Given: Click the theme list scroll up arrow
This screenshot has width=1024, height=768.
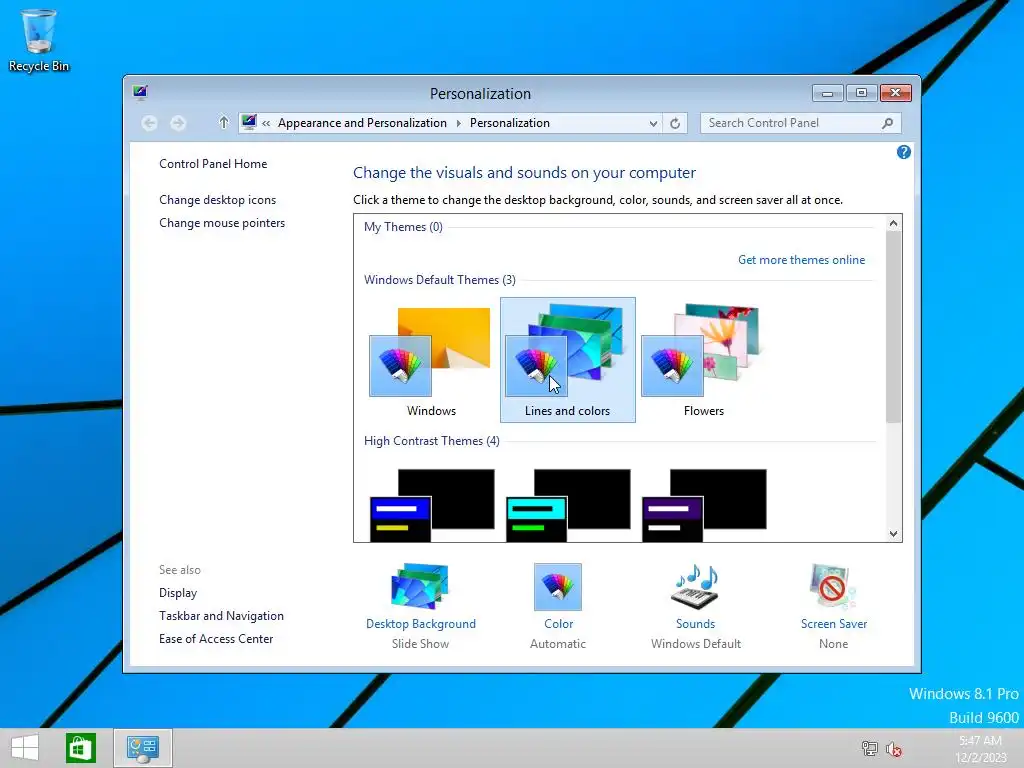Looking at the screenshot, I should [893, 223].
